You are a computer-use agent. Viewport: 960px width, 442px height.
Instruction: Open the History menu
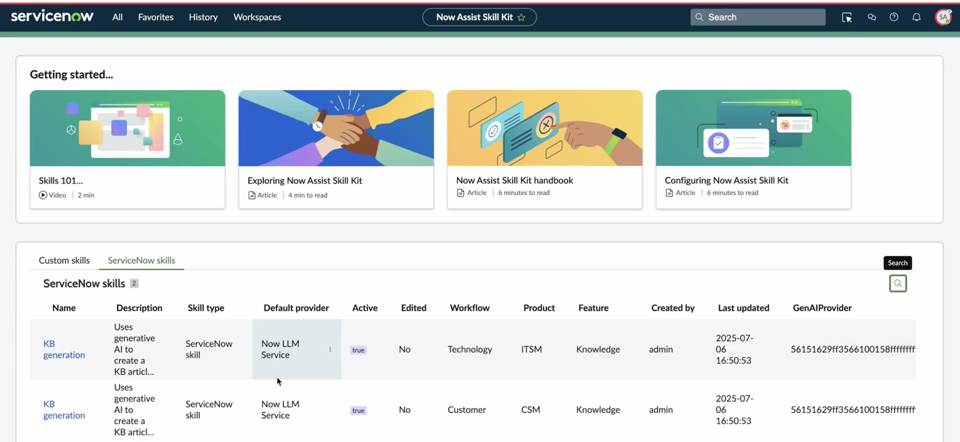coord(203,17)
